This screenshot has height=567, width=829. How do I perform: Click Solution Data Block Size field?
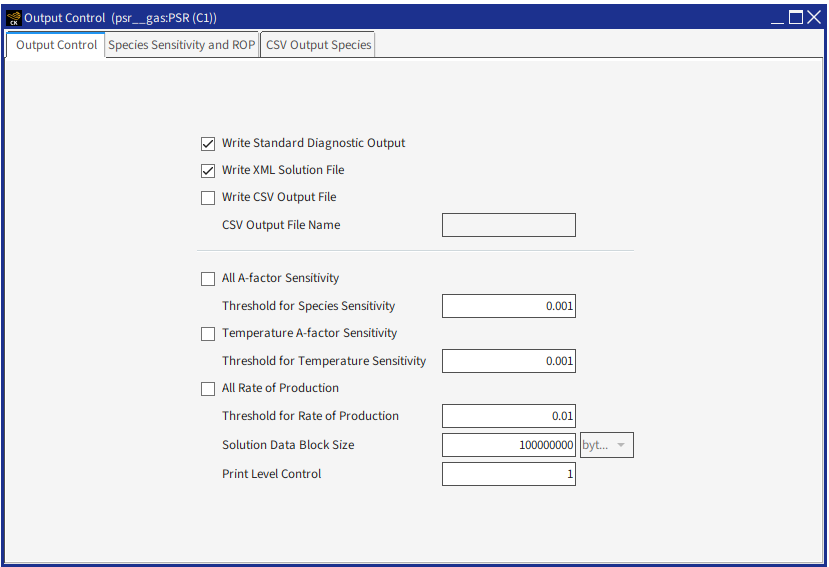coord(509,445)
